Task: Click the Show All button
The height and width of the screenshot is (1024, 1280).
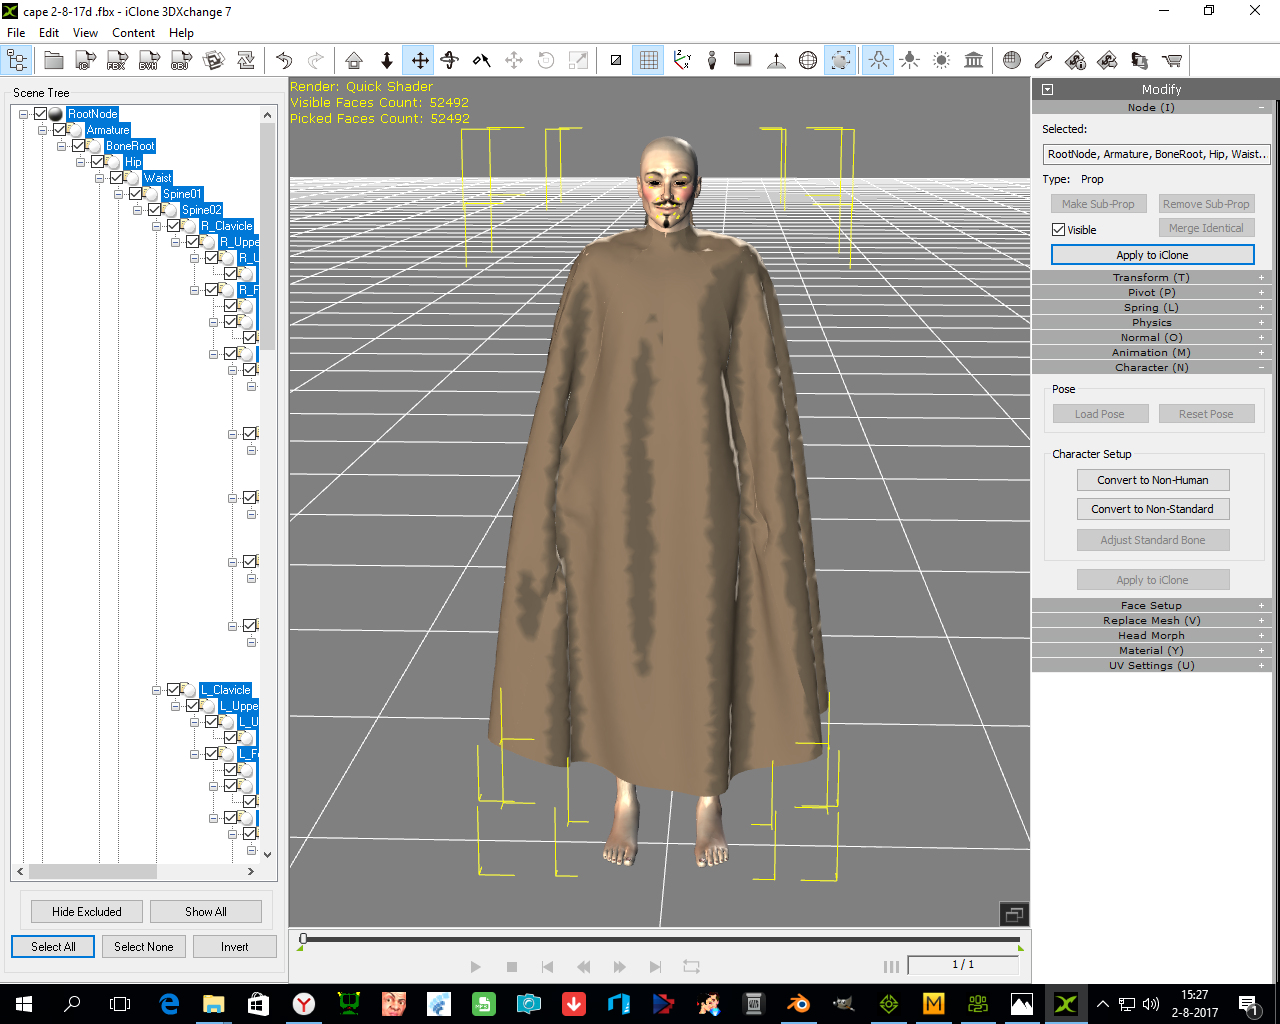Action: coord(206,912)
